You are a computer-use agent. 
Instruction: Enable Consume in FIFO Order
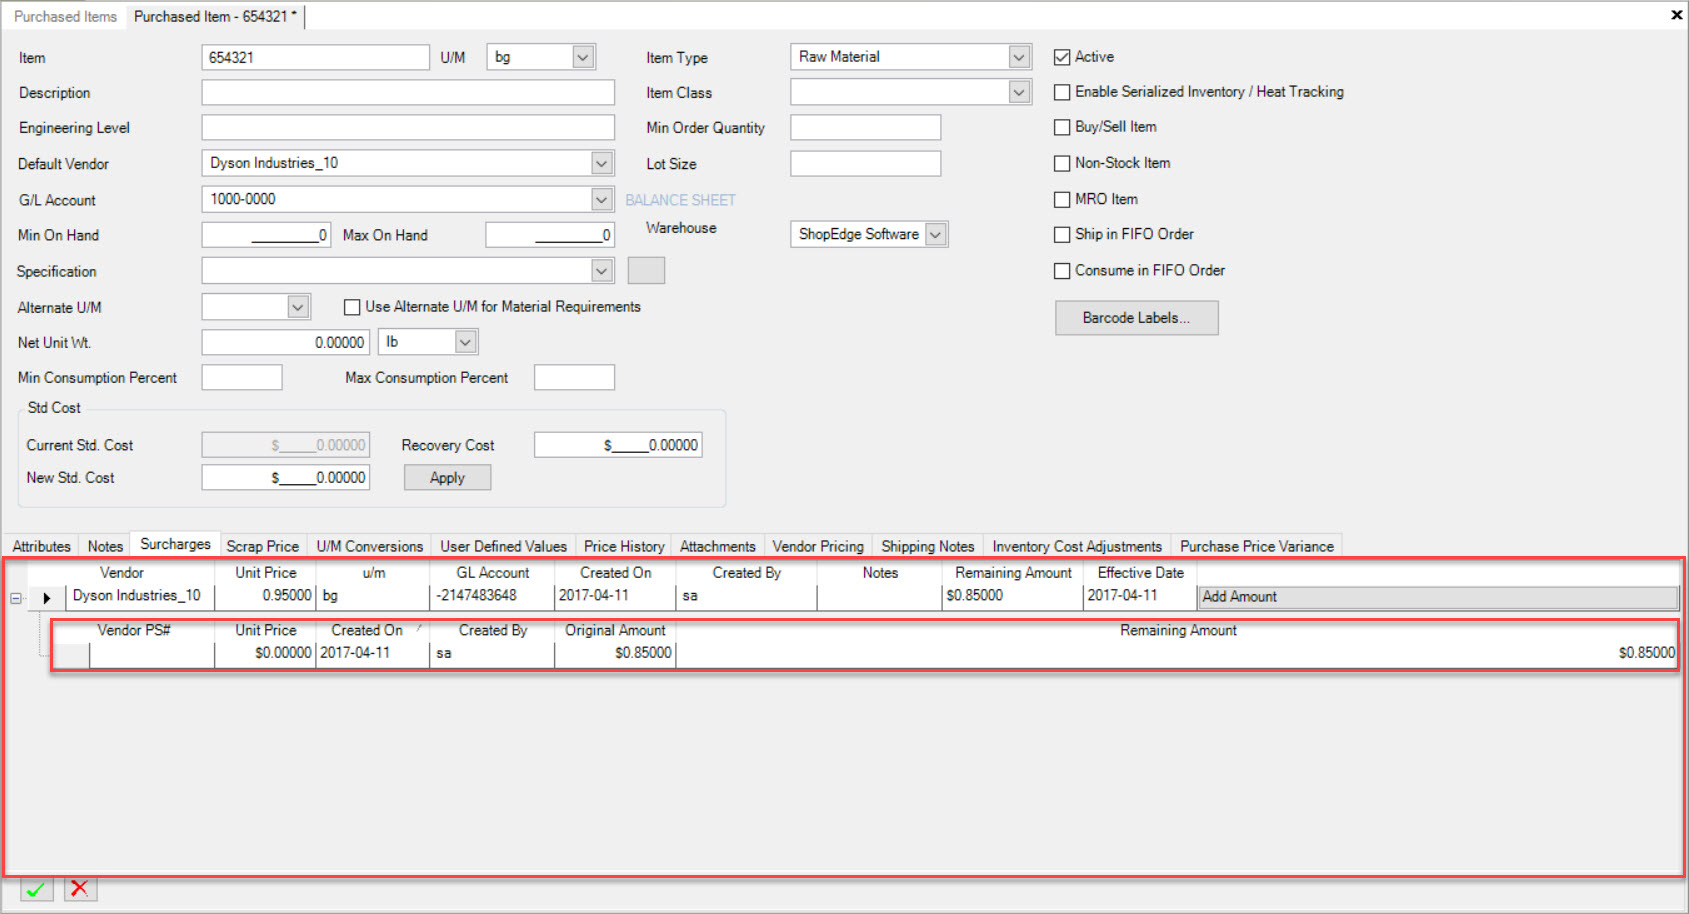click(x=1062, y=270)
